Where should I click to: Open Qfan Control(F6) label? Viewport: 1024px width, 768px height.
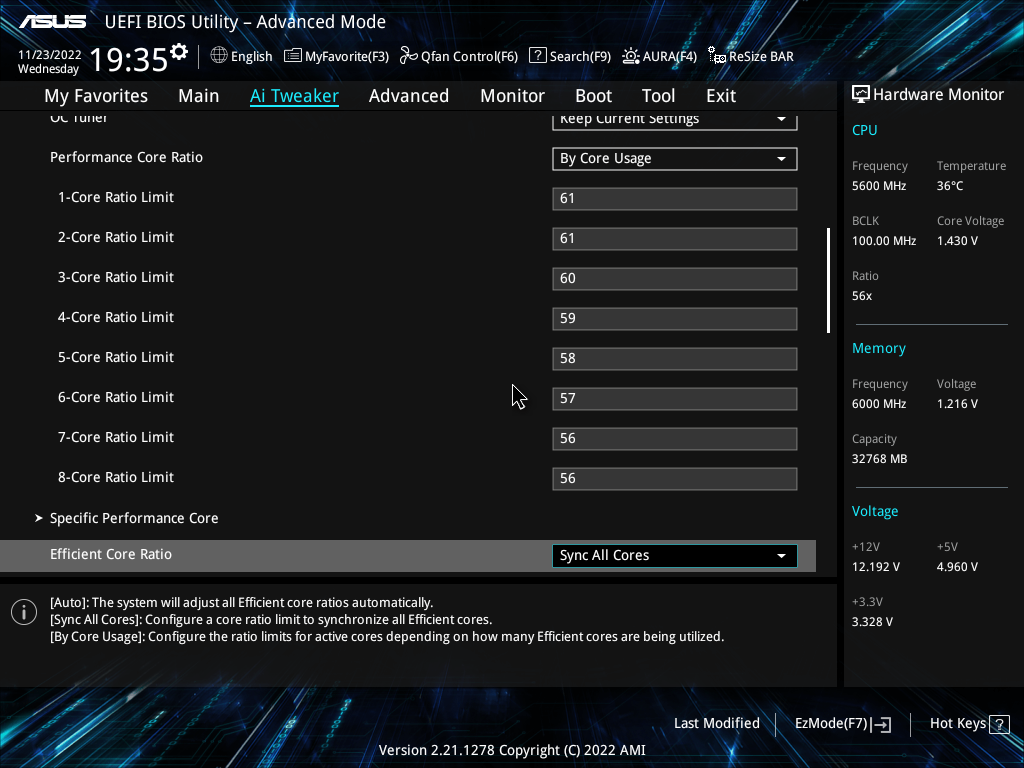pos(469,57)
